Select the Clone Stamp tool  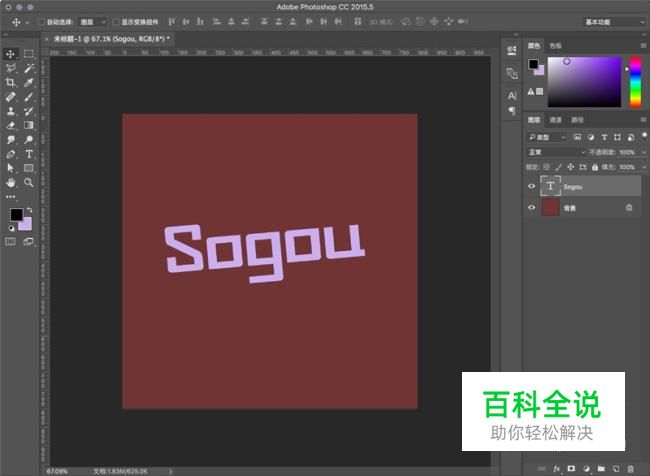click(11, 111)
